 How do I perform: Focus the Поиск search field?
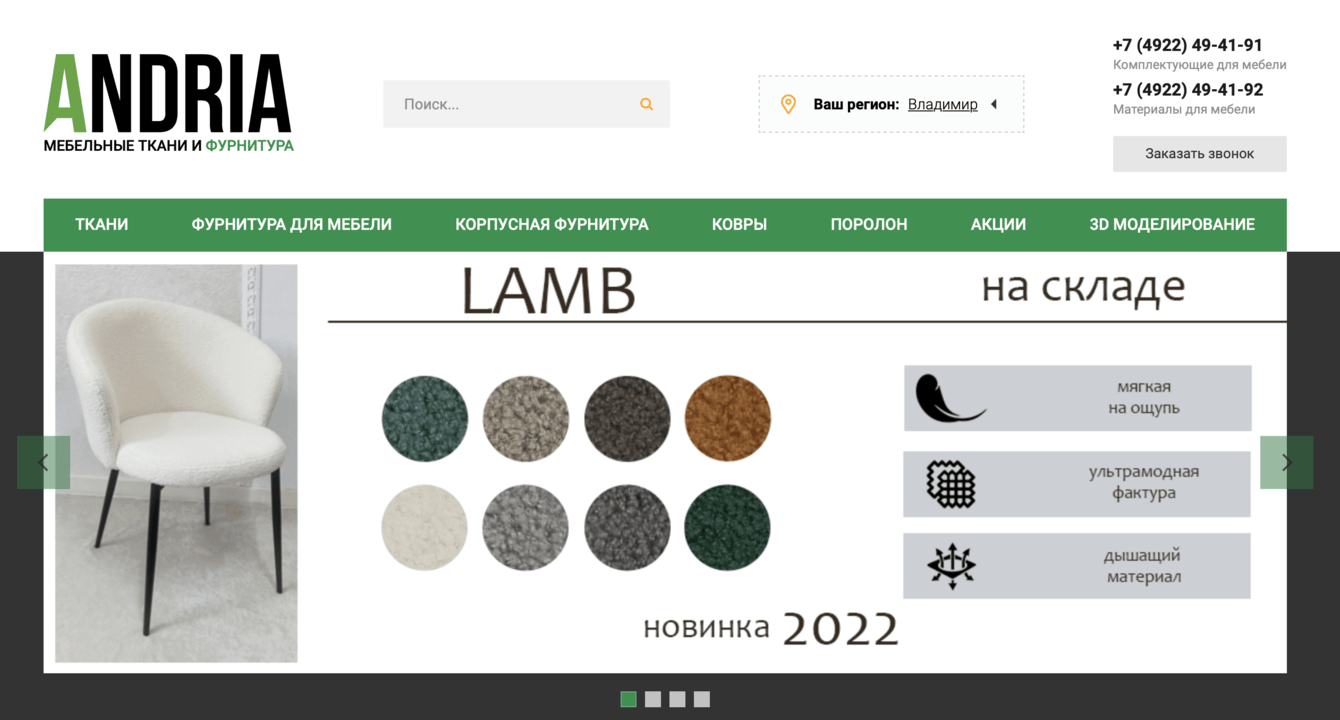(x=526, y=104)
